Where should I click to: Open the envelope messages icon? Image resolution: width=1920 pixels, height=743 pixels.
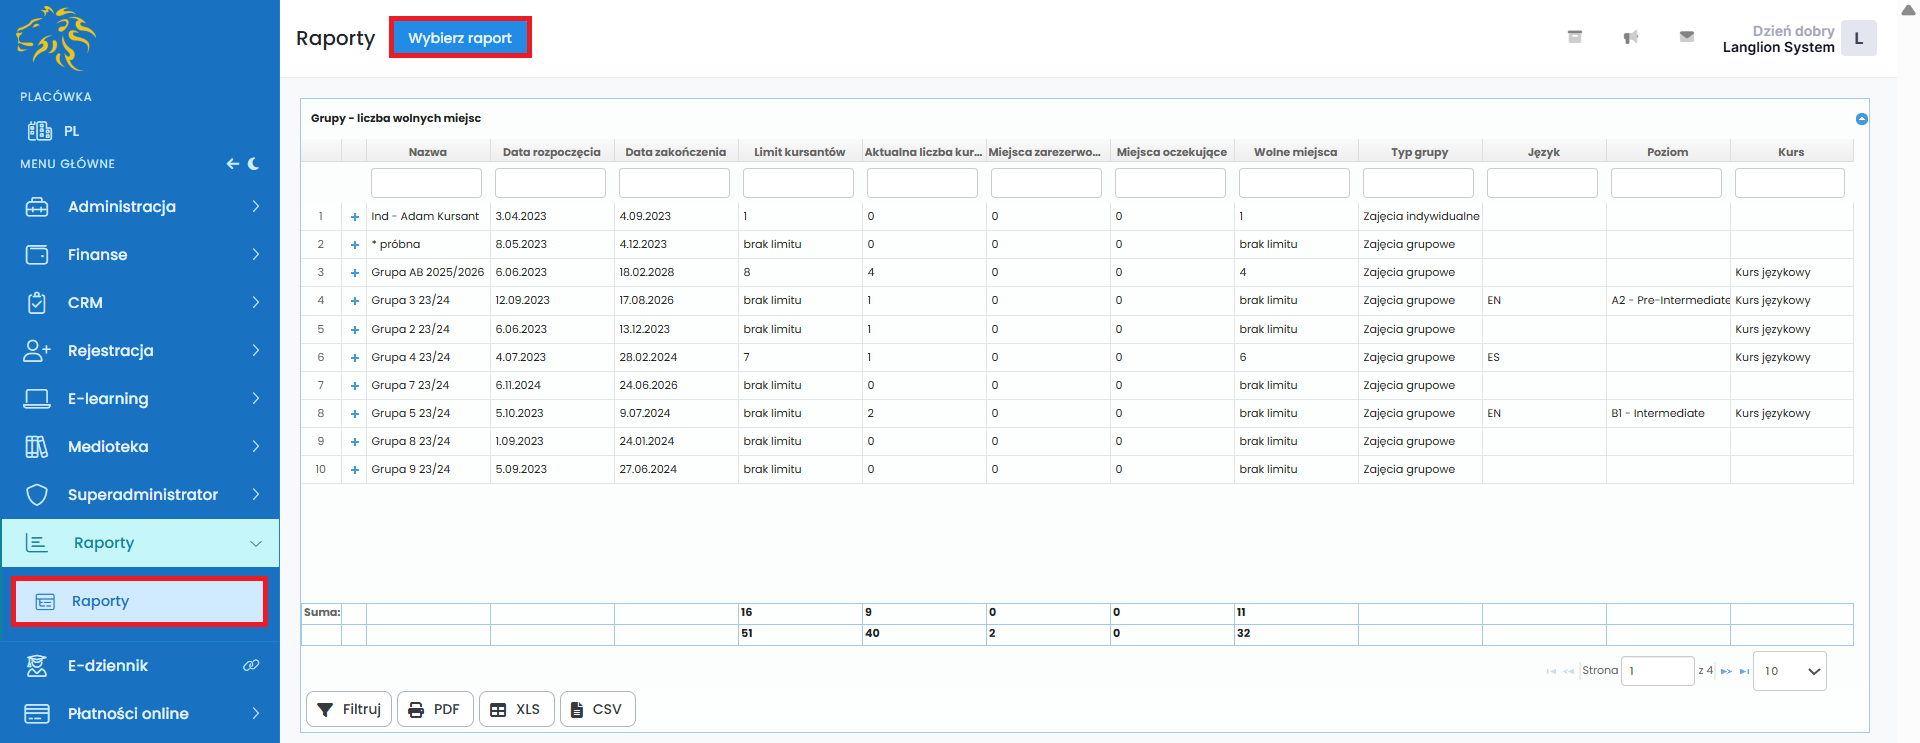coord(1686,37)
